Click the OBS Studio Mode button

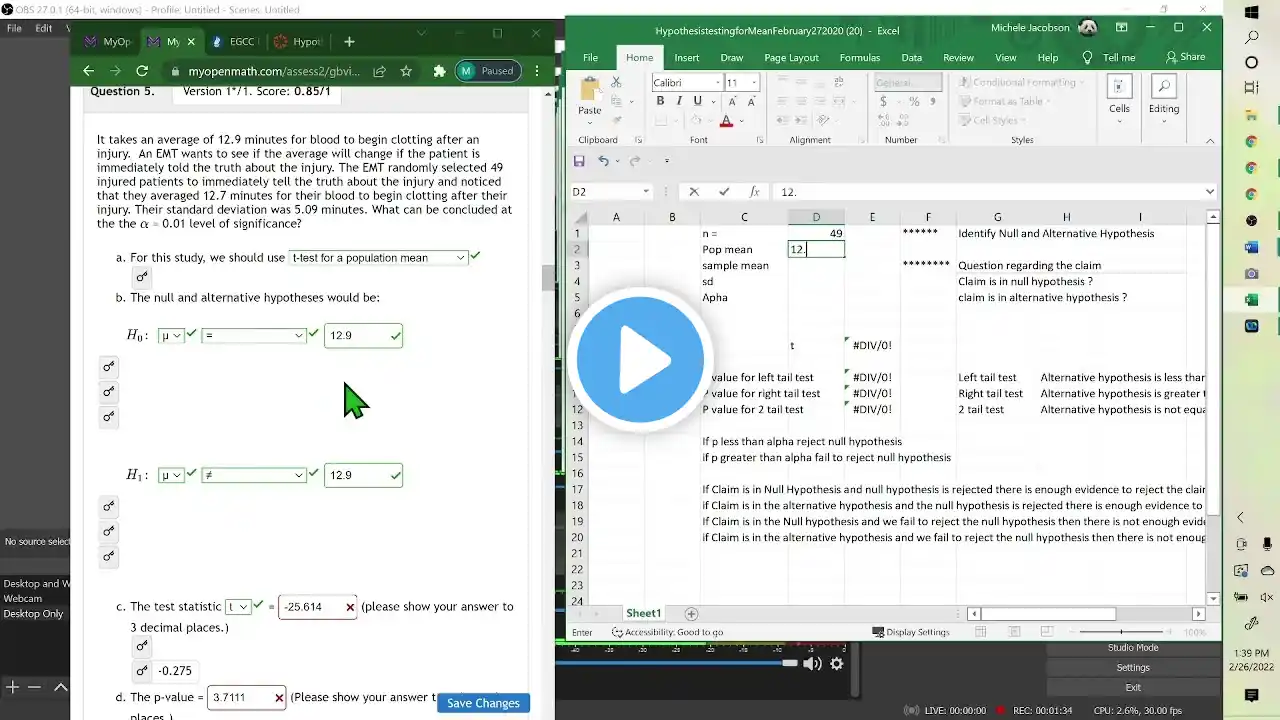[1132, 648]
